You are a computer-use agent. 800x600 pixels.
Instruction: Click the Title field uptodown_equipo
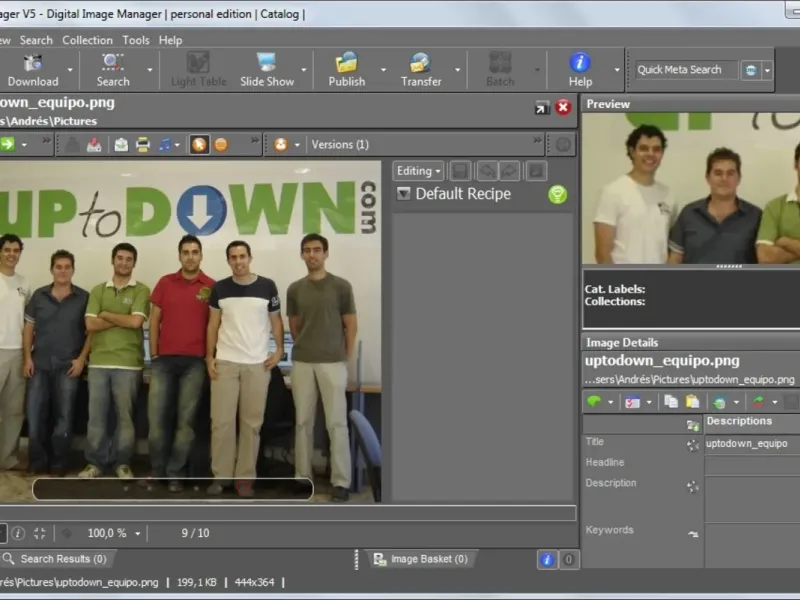pos(752,444)
